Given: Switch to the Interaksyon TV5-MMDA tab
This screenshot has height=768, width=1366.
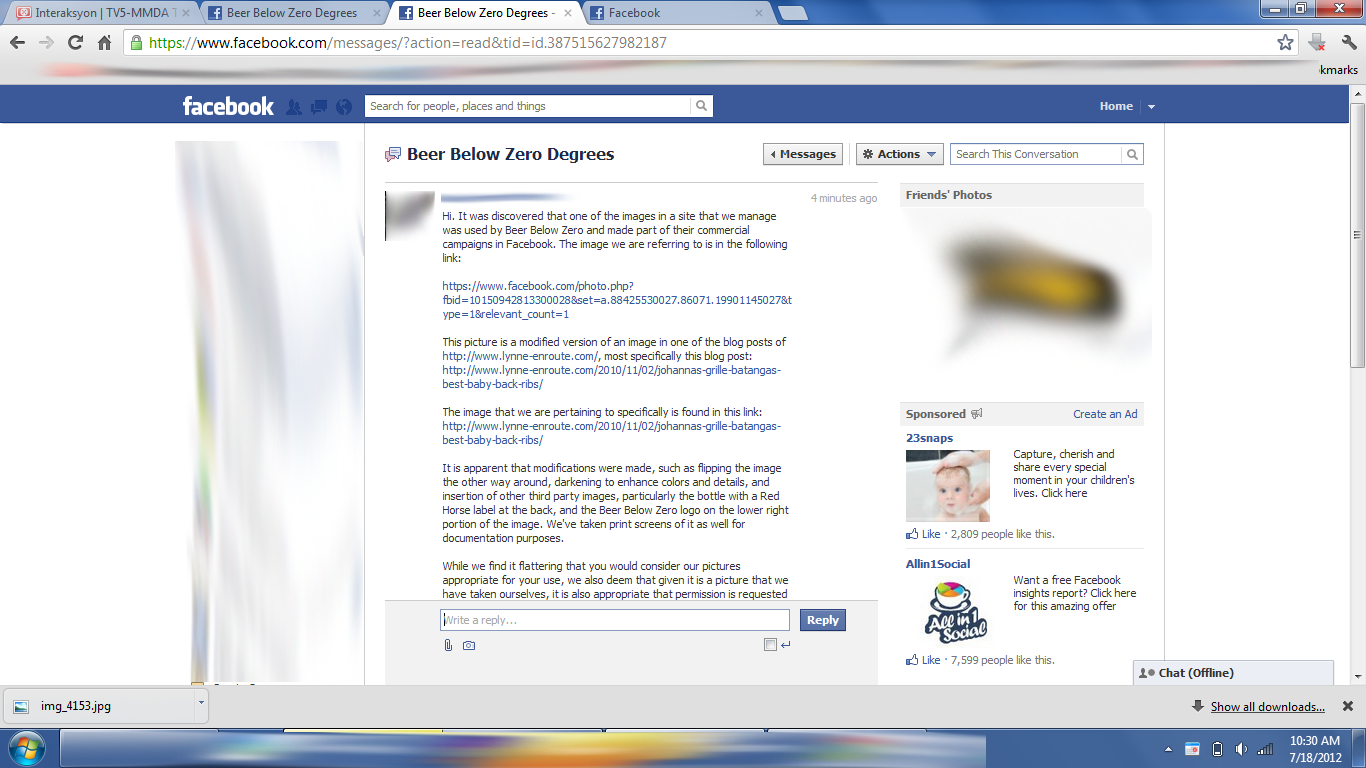Looking at the screenshot, I should (101, 13).
